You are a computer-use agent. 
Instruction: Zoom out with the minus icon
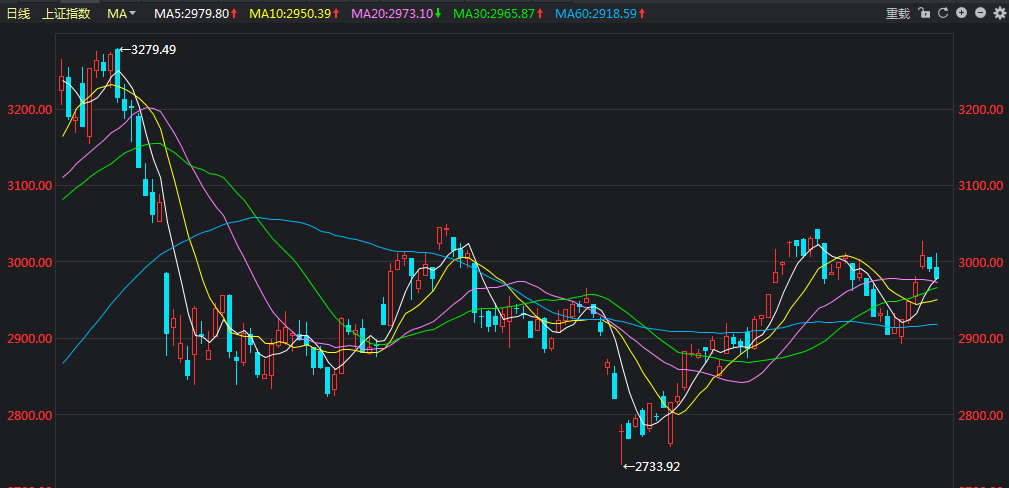pos(980,14)
